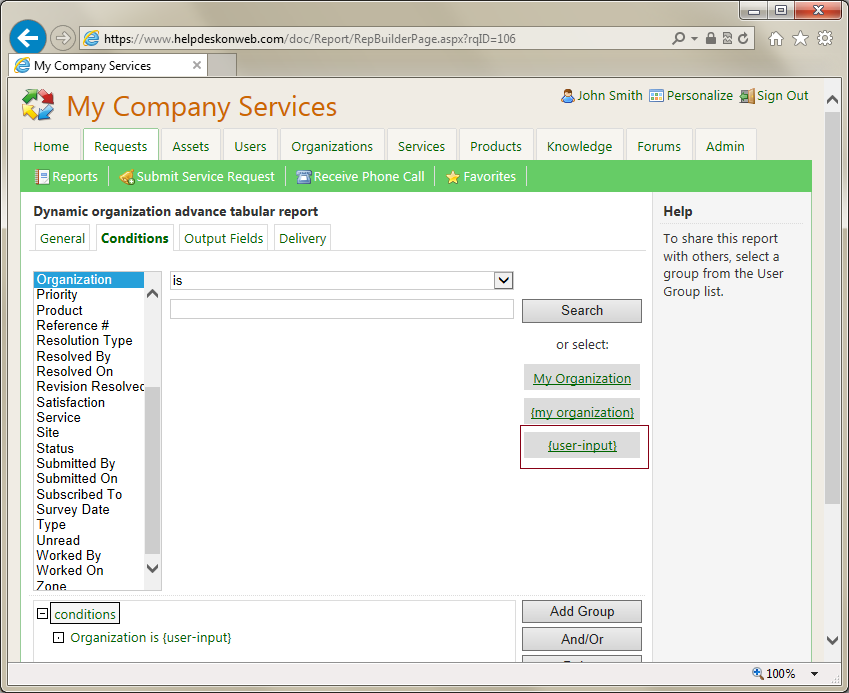This screenshot has width=849, height=693.
Task: Open the browser settings gear icon
Action: click(x=825, y=38)
